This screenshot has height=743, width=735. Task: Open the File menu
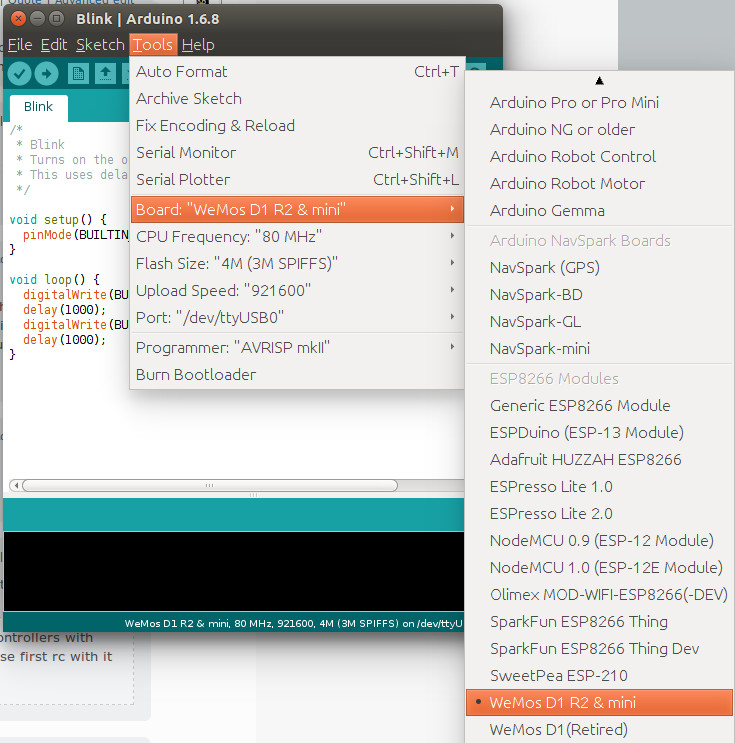tap(20, 45)
